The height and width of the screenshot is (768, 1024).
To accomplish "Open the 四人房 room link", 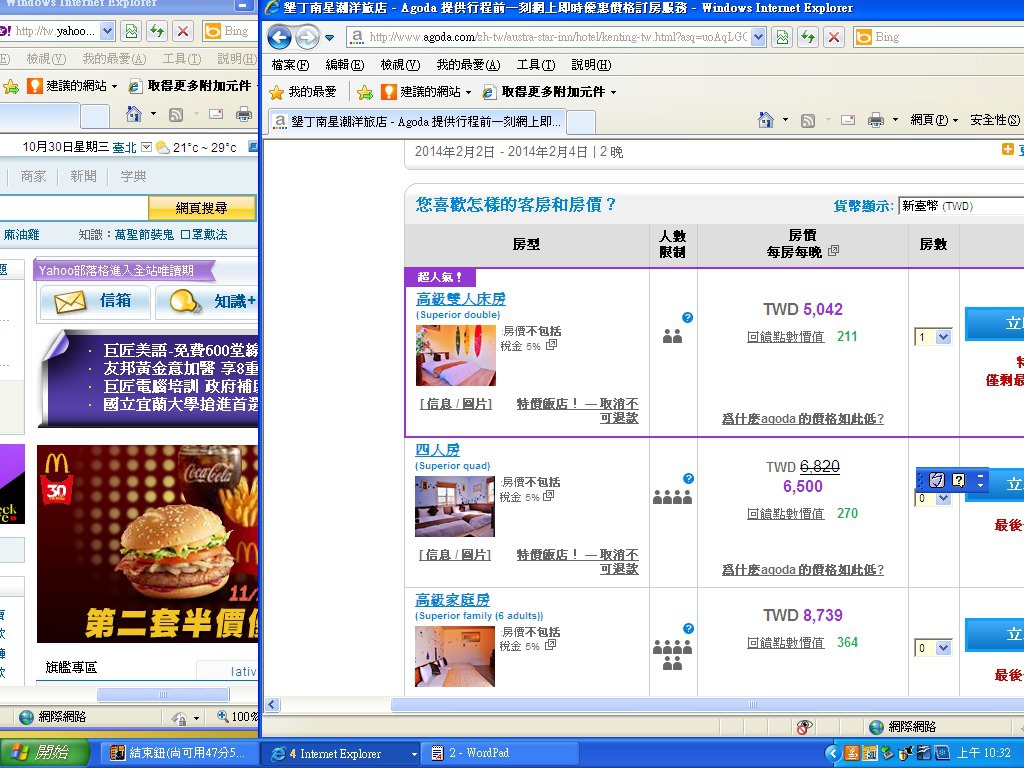I will pyautogui.click(x=438, y=450).
